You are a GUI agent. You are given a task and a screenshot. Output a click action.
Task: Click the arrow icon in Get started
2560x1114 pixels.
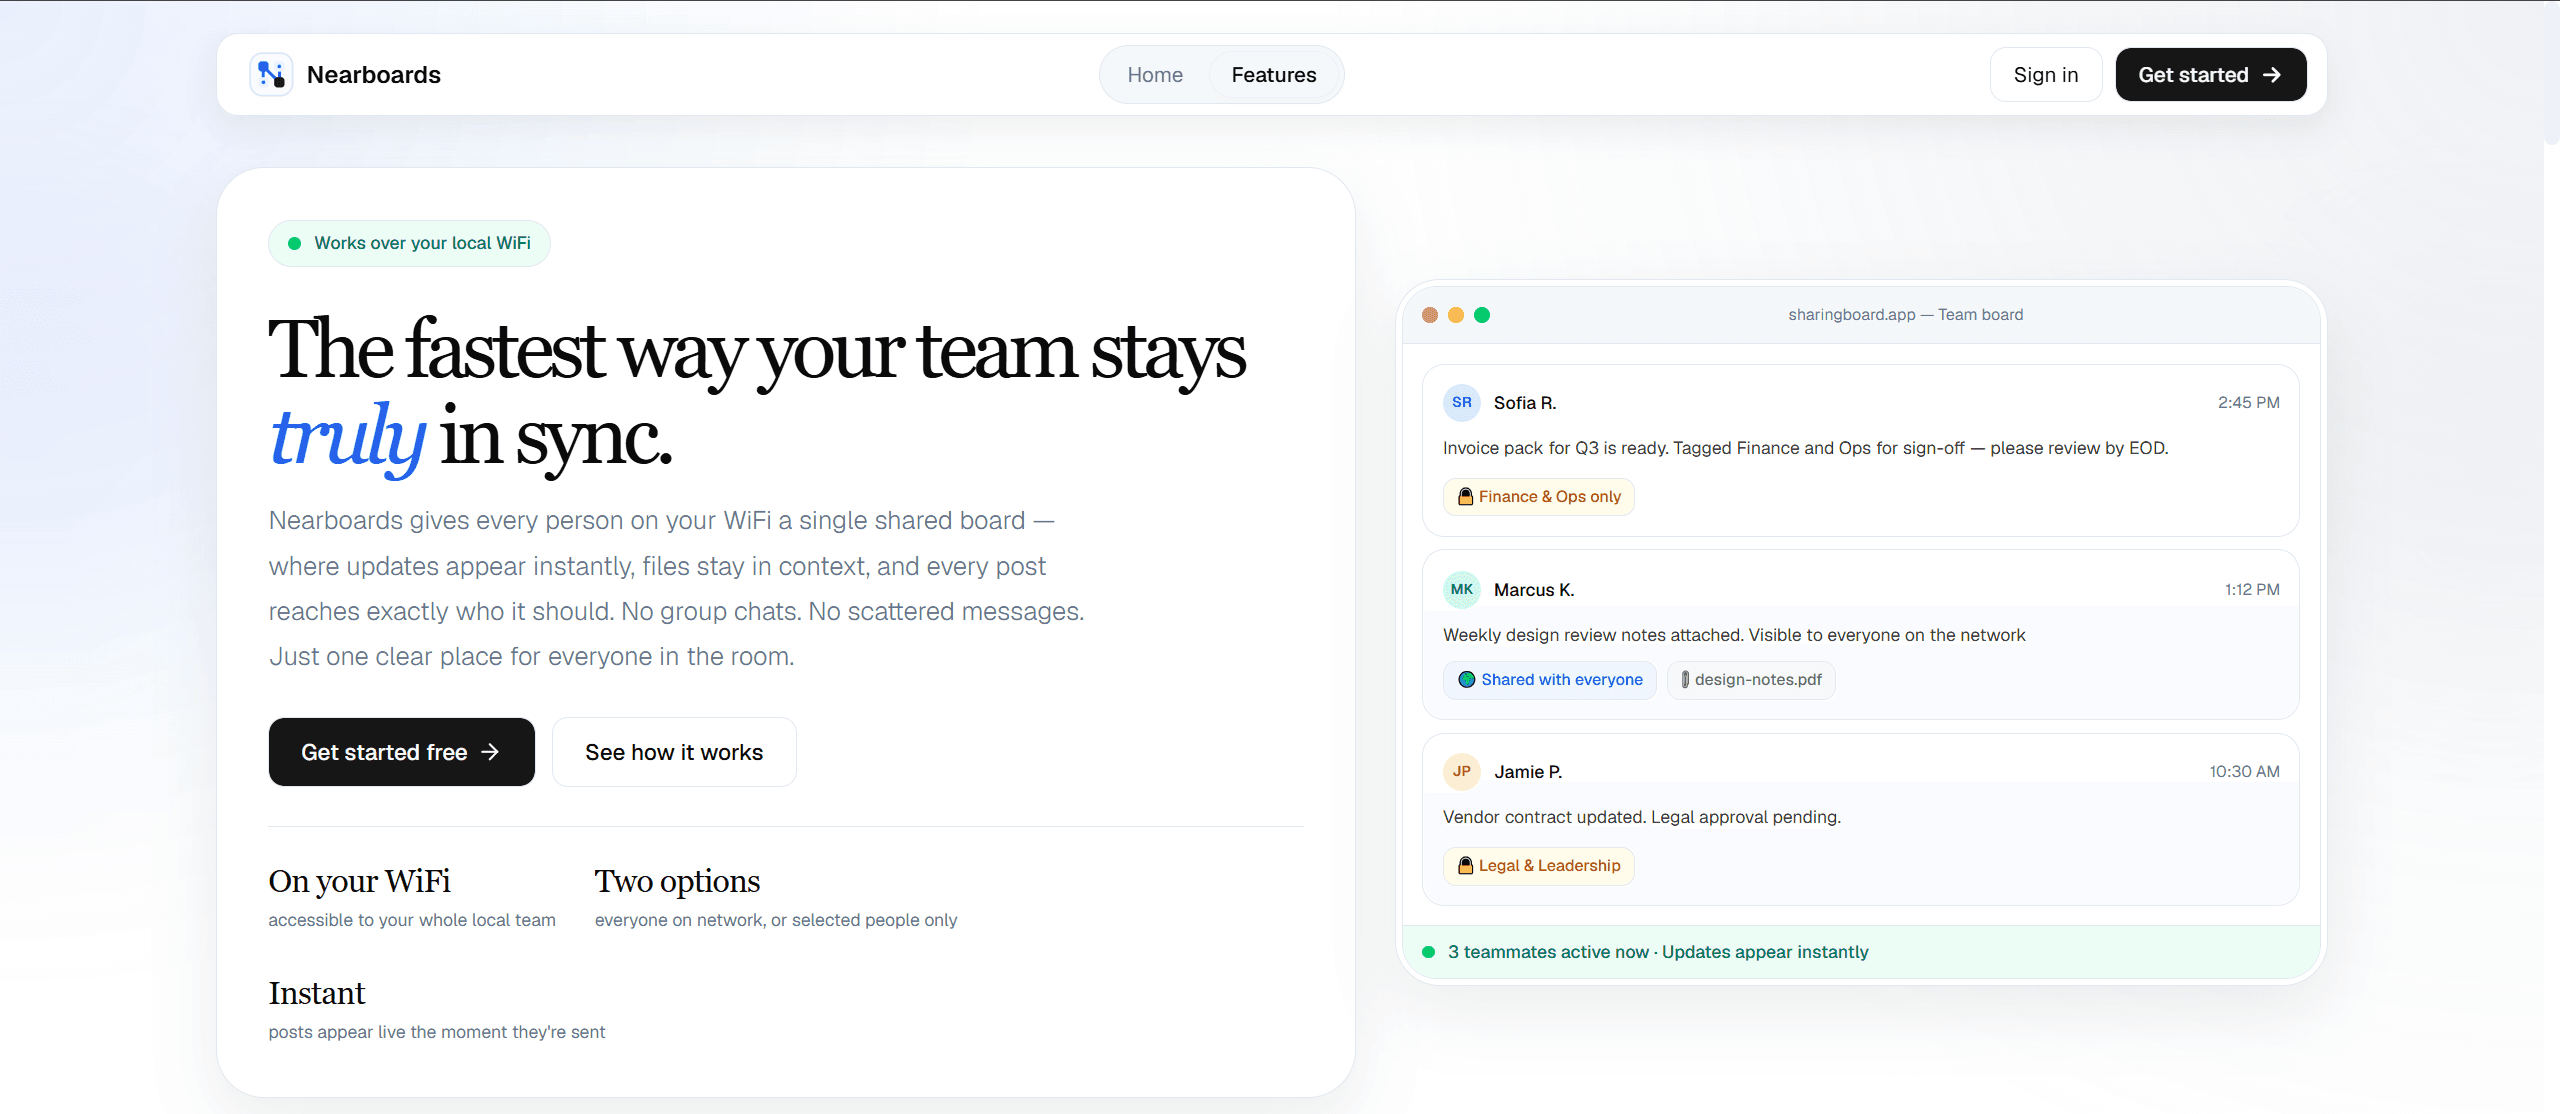coord(2272,75)
